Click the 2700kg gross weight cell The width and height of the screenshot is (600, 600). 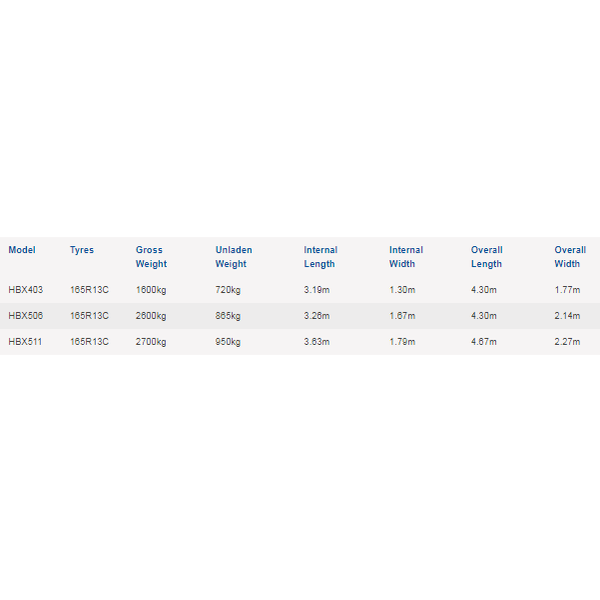coord(151,342)
